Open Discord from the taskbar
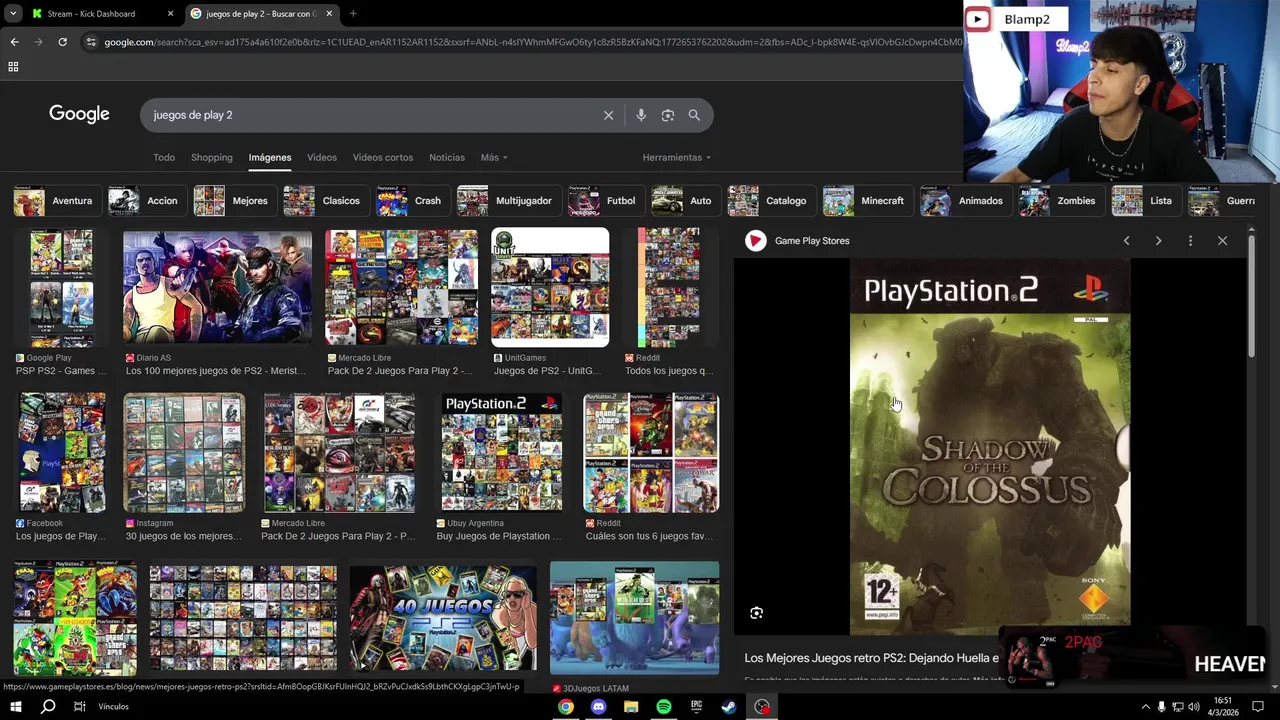The height and width of the screenshot is (720, 1280). point(598,707)
